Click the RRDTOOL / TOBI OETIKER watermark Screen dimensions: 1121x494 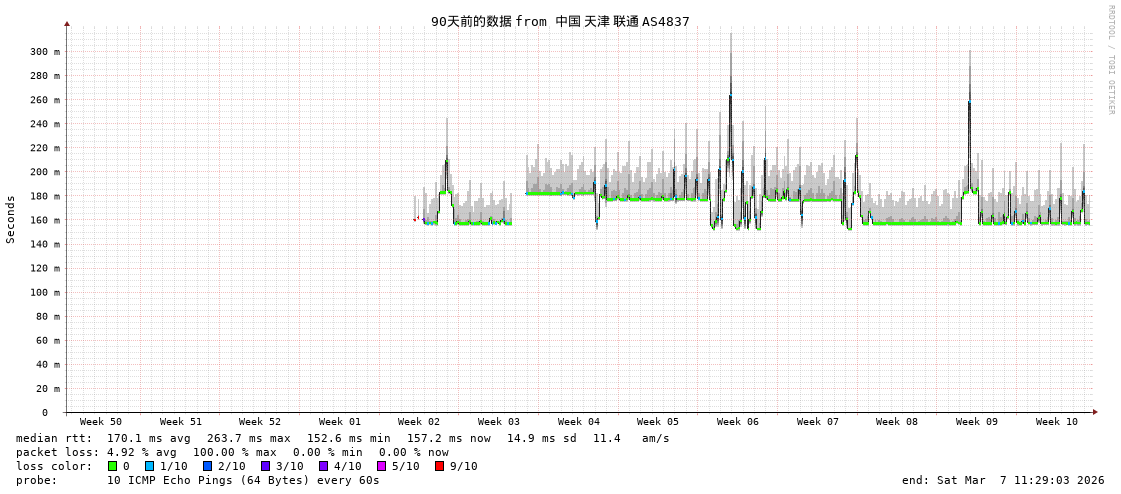click(x=1110, y=60)
